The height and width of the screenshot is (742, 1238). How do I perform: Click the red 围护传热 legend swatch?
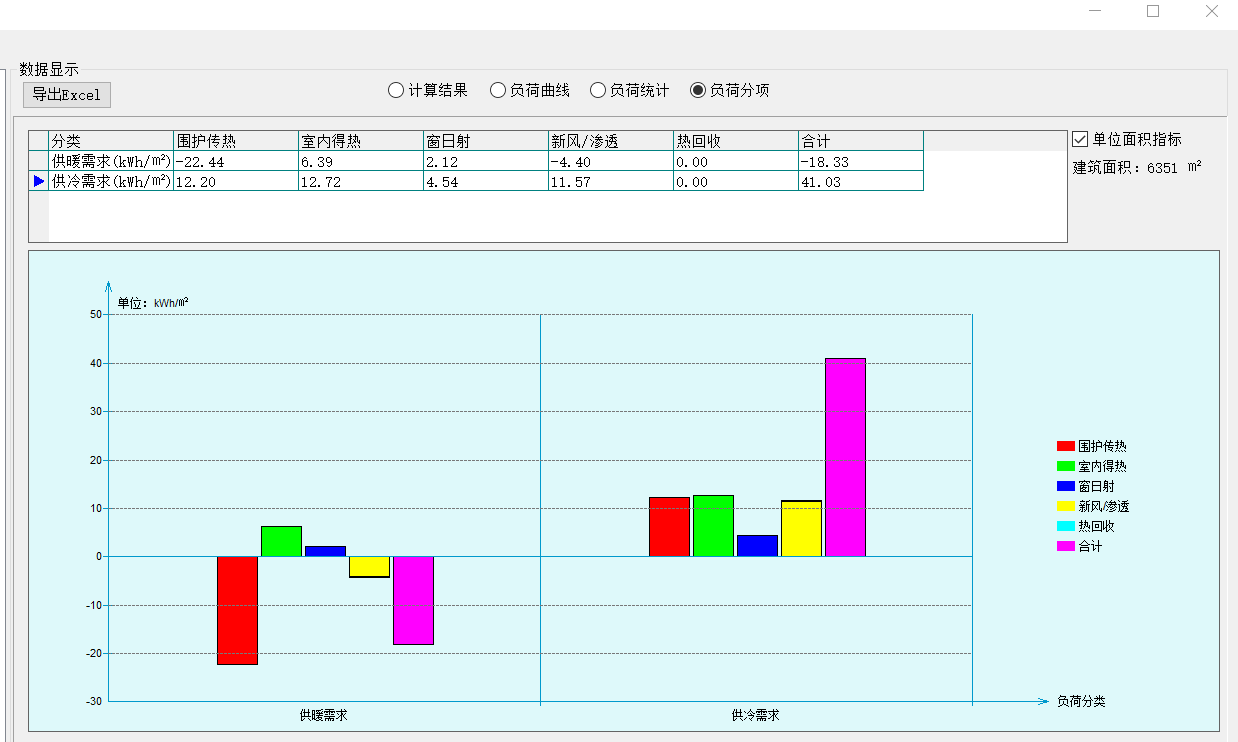coord(1066,446)
